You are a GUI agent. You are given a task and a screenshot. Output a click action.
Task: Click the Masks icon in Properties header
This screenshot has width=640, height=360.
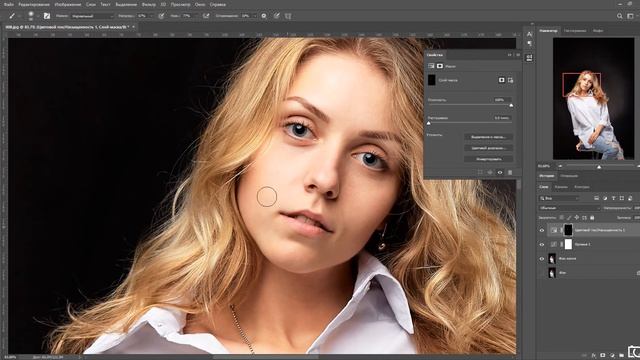[440, 66]
